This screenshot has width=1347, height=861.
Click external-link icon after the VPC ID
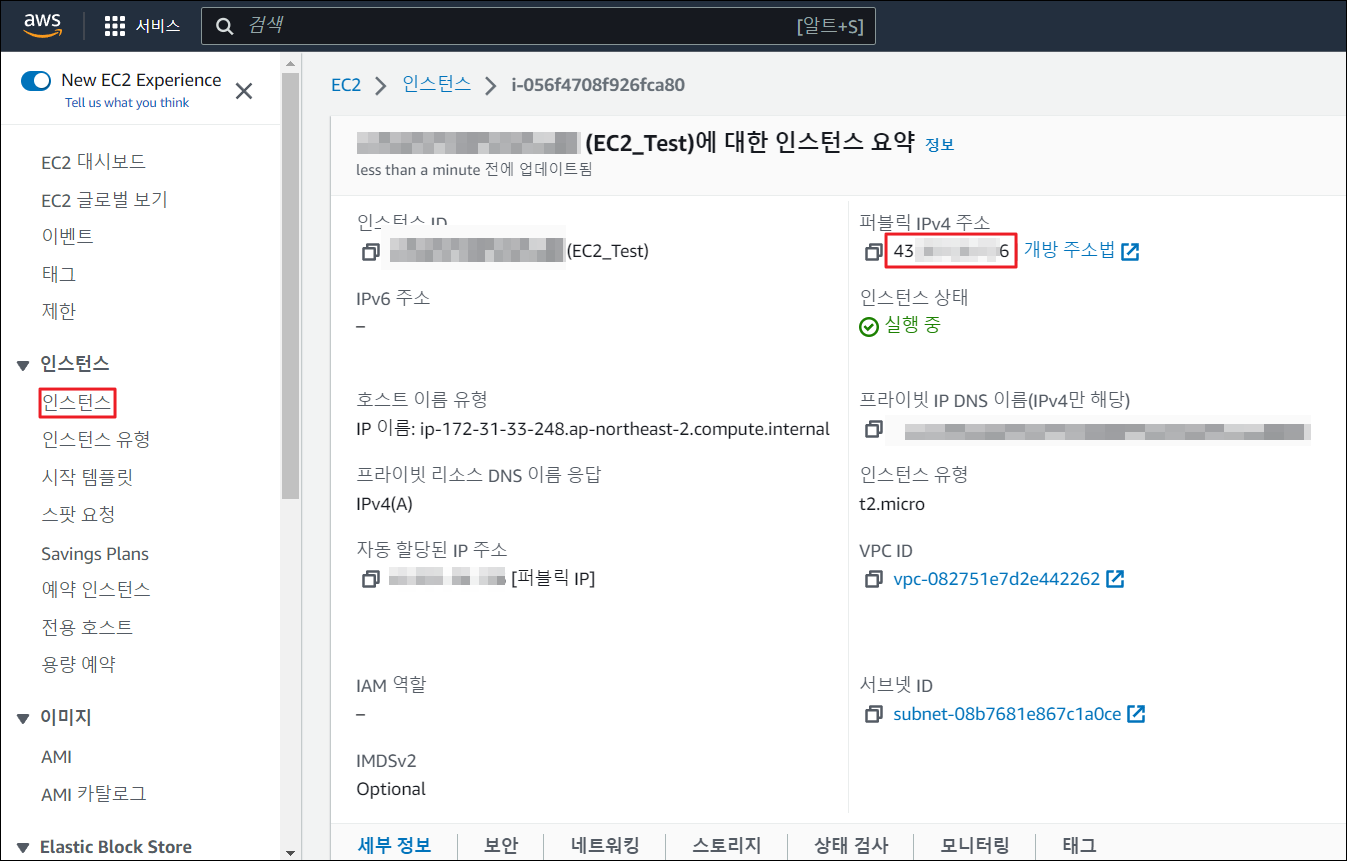pyautogui.click(x=1115, y=580)
